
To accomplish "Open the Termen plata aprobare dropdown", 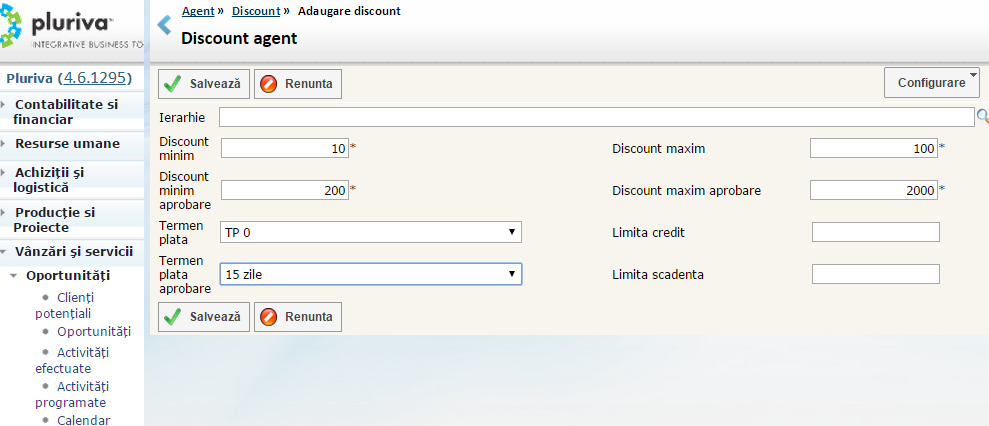I will pos(371,273).
